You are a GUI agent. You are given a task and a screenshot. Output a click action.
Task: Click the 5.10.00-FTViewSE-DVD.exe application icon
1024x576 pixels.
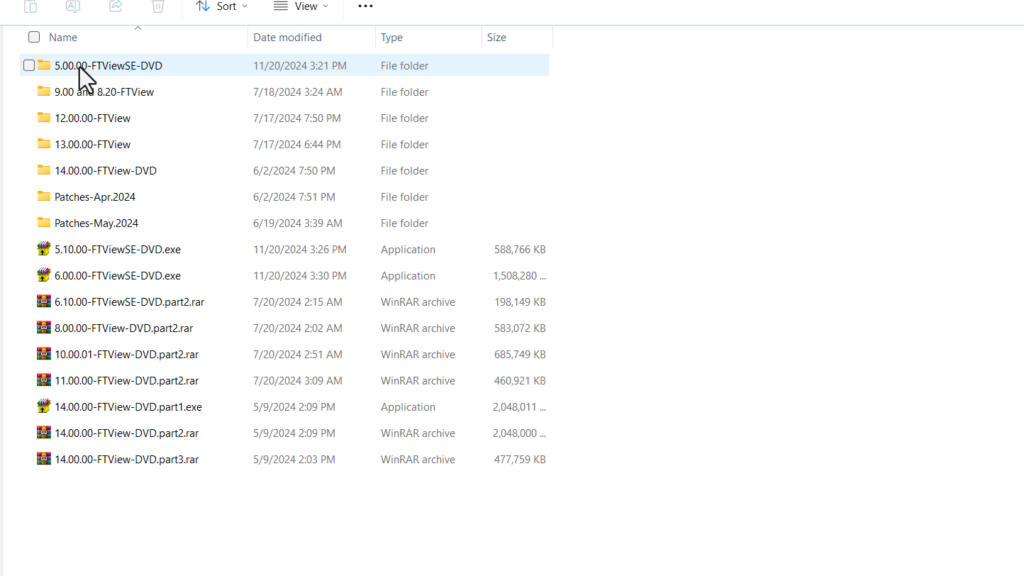[44, 249]
